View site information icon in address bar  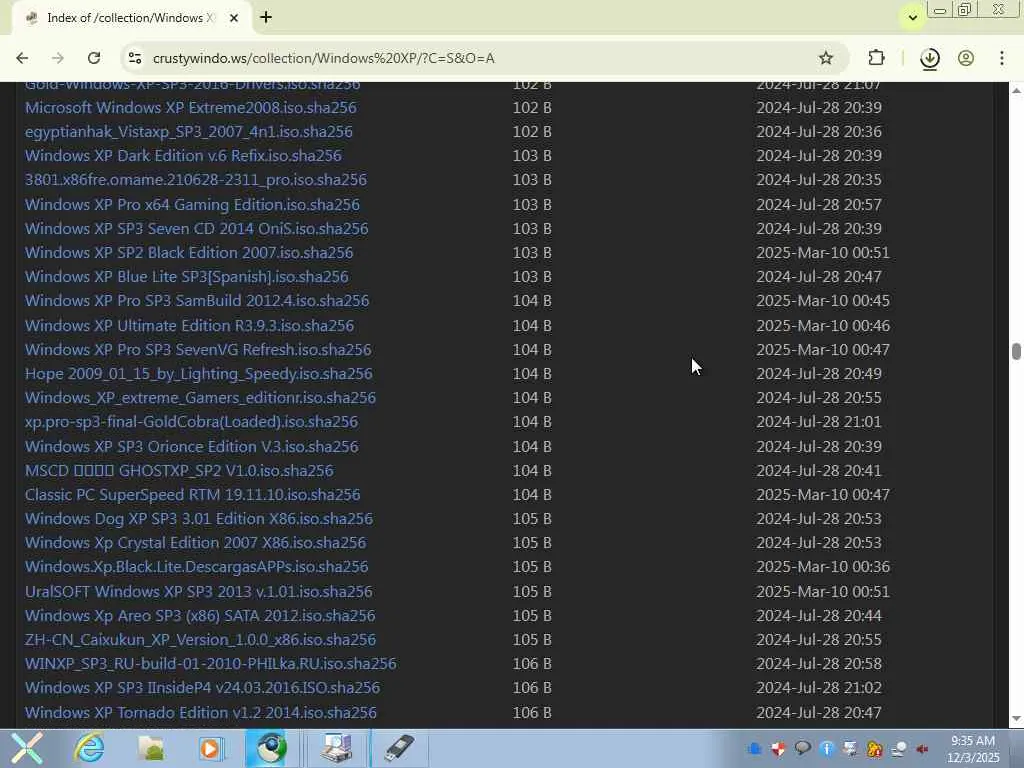pyautogui.click(x=135, y=58)
